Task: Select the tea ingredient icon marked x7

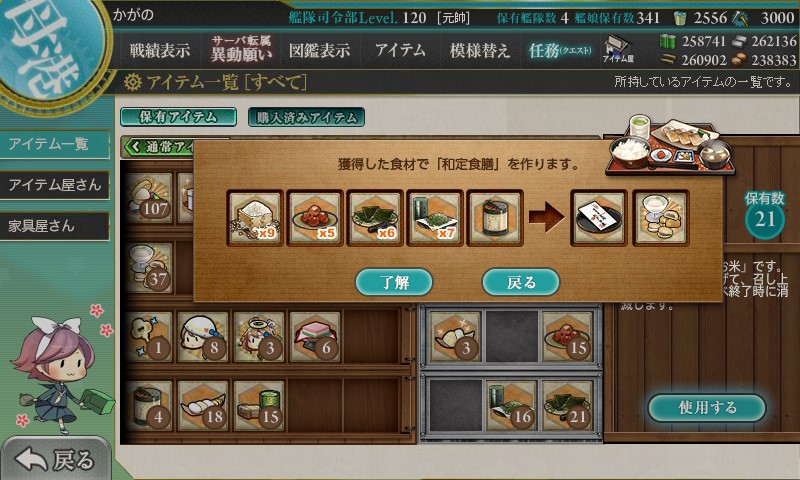Action: pos(435,218)
